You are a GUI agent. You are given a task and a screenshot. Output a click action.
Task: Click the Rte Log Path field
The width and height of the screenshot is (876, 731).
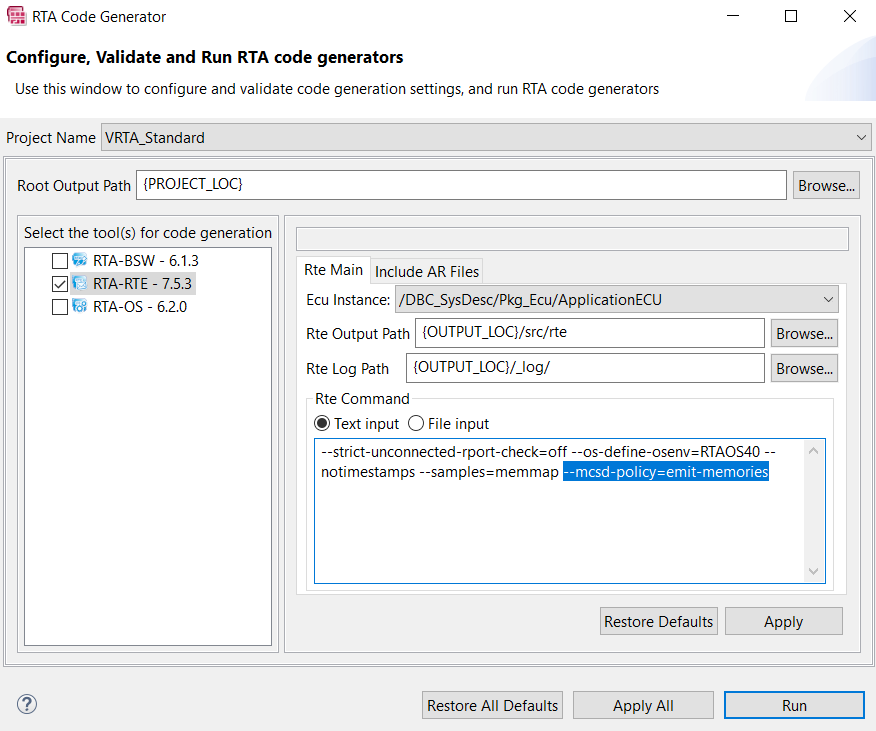coord(585,368)
